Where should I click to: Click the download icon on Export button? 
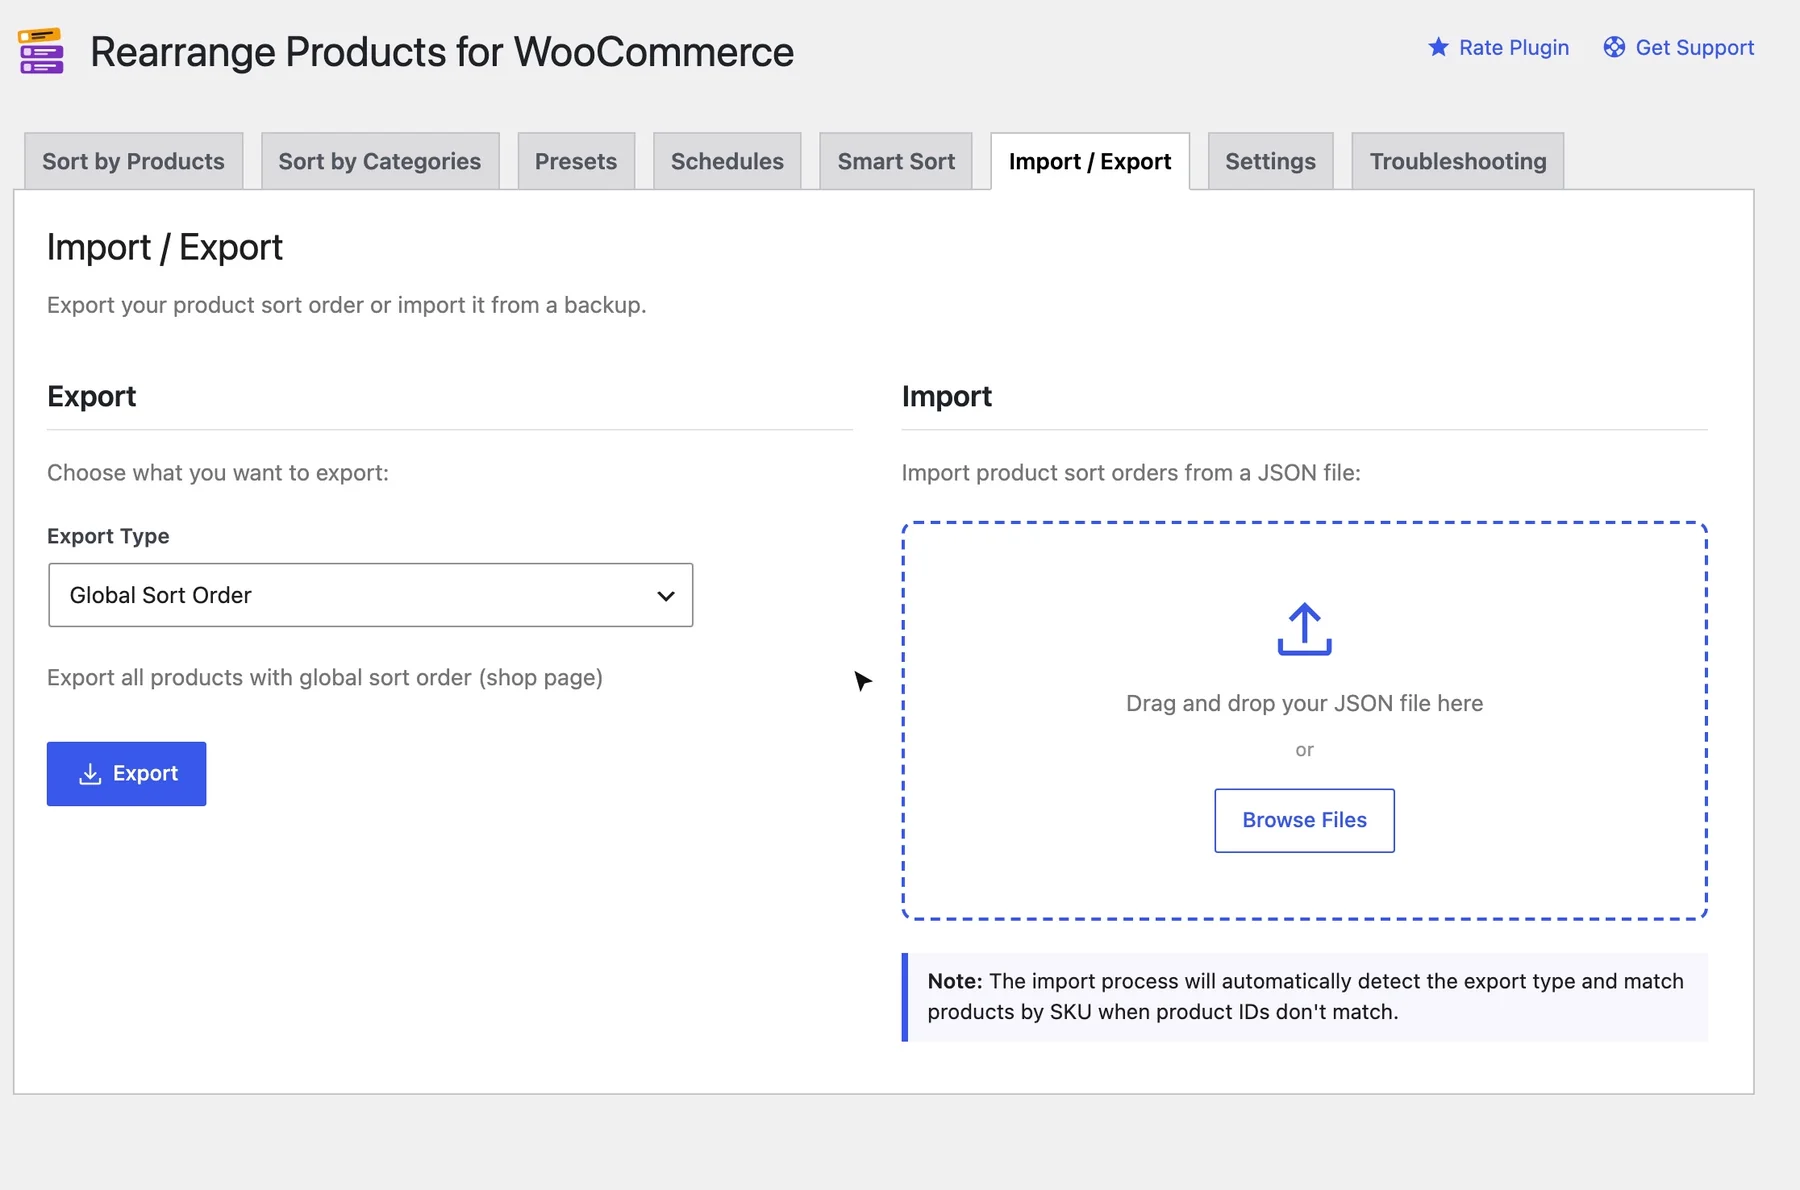(x=90, y=774)
